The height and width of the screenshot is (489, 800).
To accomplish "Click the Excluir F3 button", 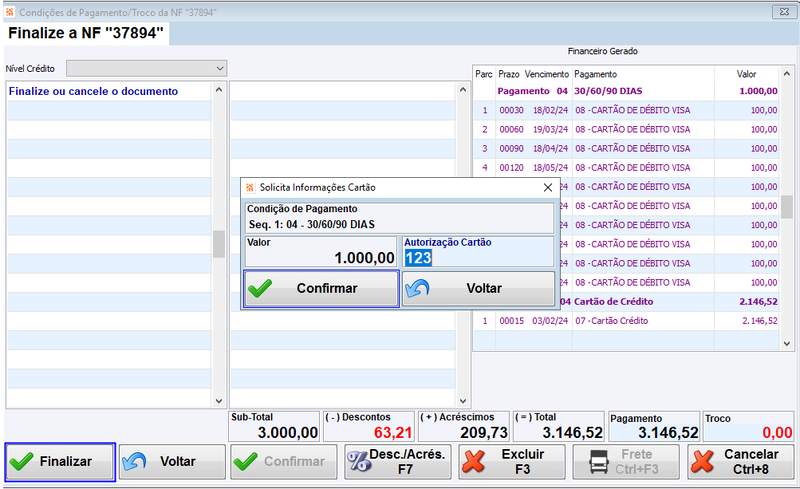I will coord(512,462).
